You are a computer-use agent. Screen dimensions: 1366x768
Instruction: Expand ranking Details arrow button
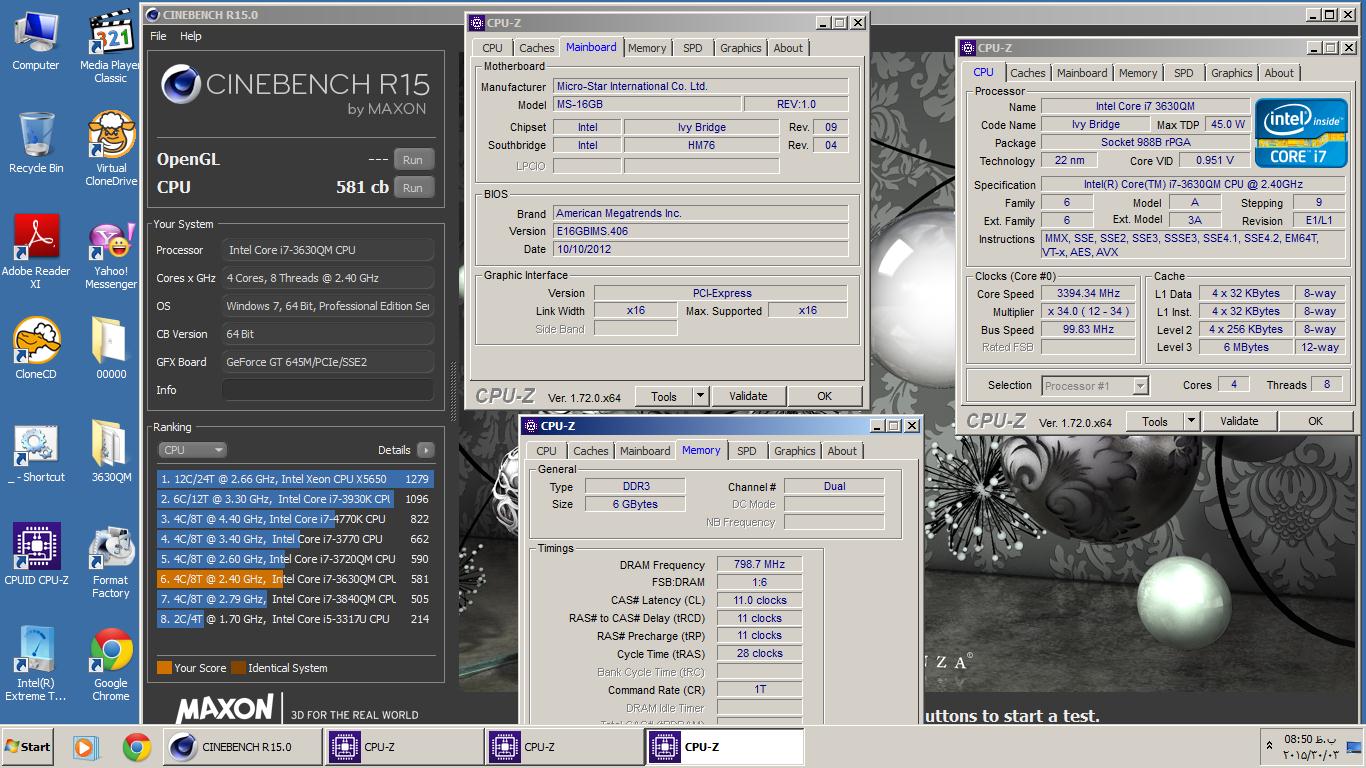click(x=426, y=450)
